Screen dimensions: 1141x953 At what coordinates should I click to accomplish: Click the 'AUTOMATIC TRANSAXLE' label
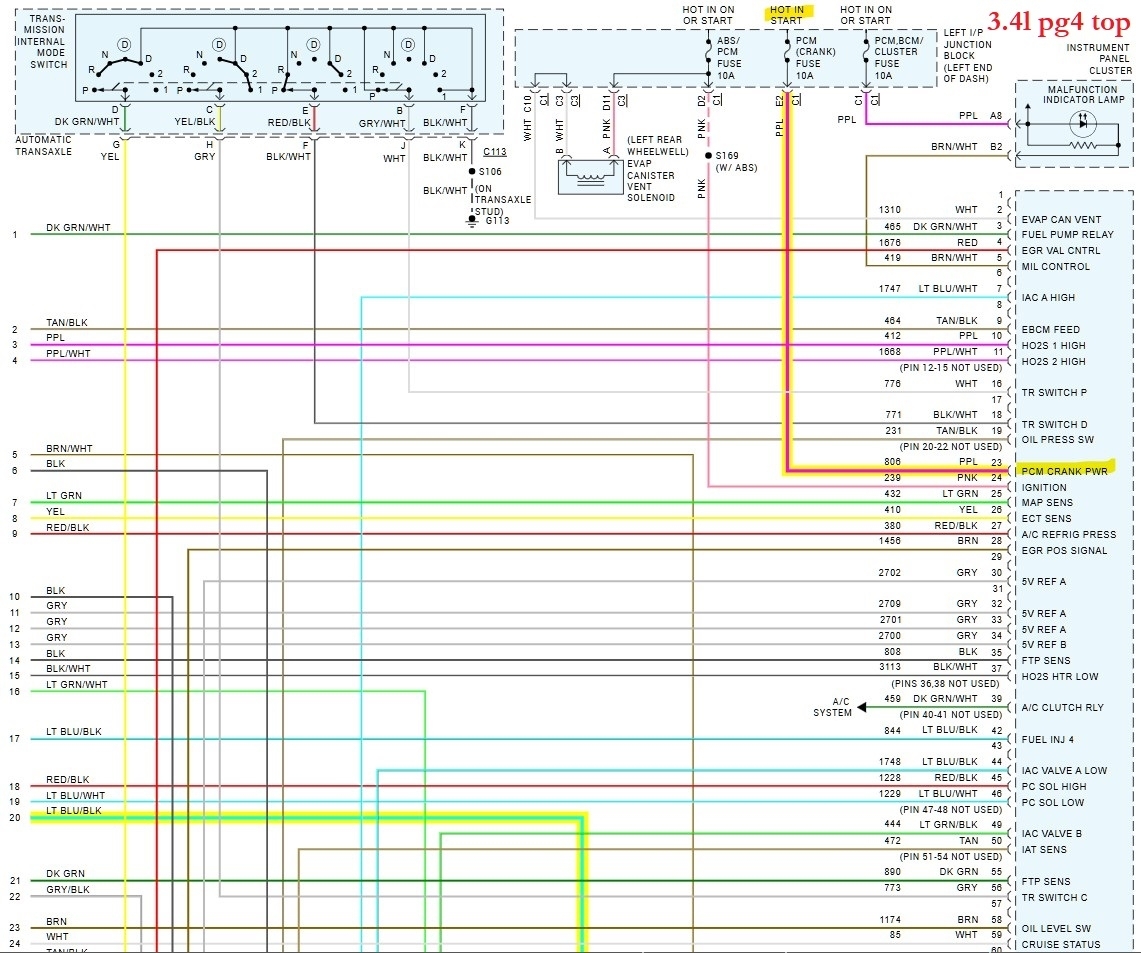pyautogui.click(x=44, y=145)
